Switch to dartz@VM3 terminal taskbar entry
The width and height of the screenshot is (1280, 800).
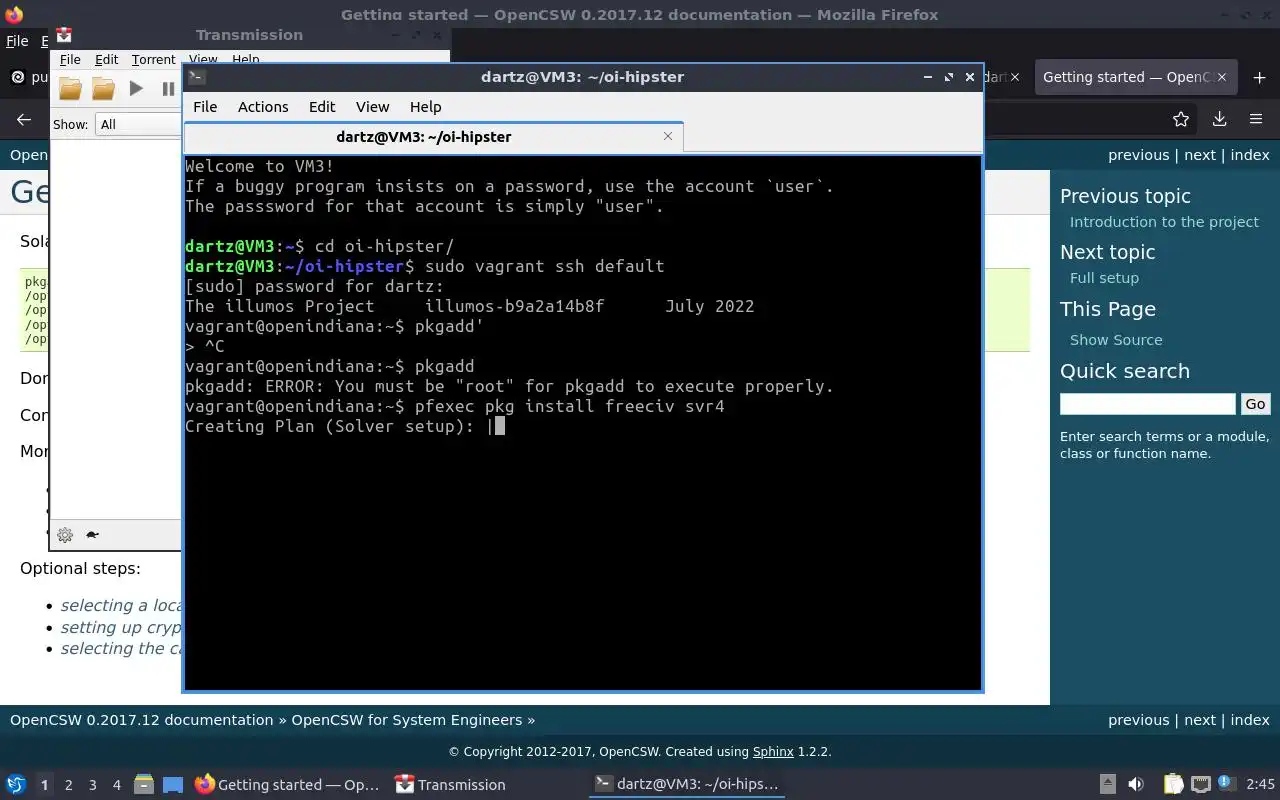click(686, 785)
